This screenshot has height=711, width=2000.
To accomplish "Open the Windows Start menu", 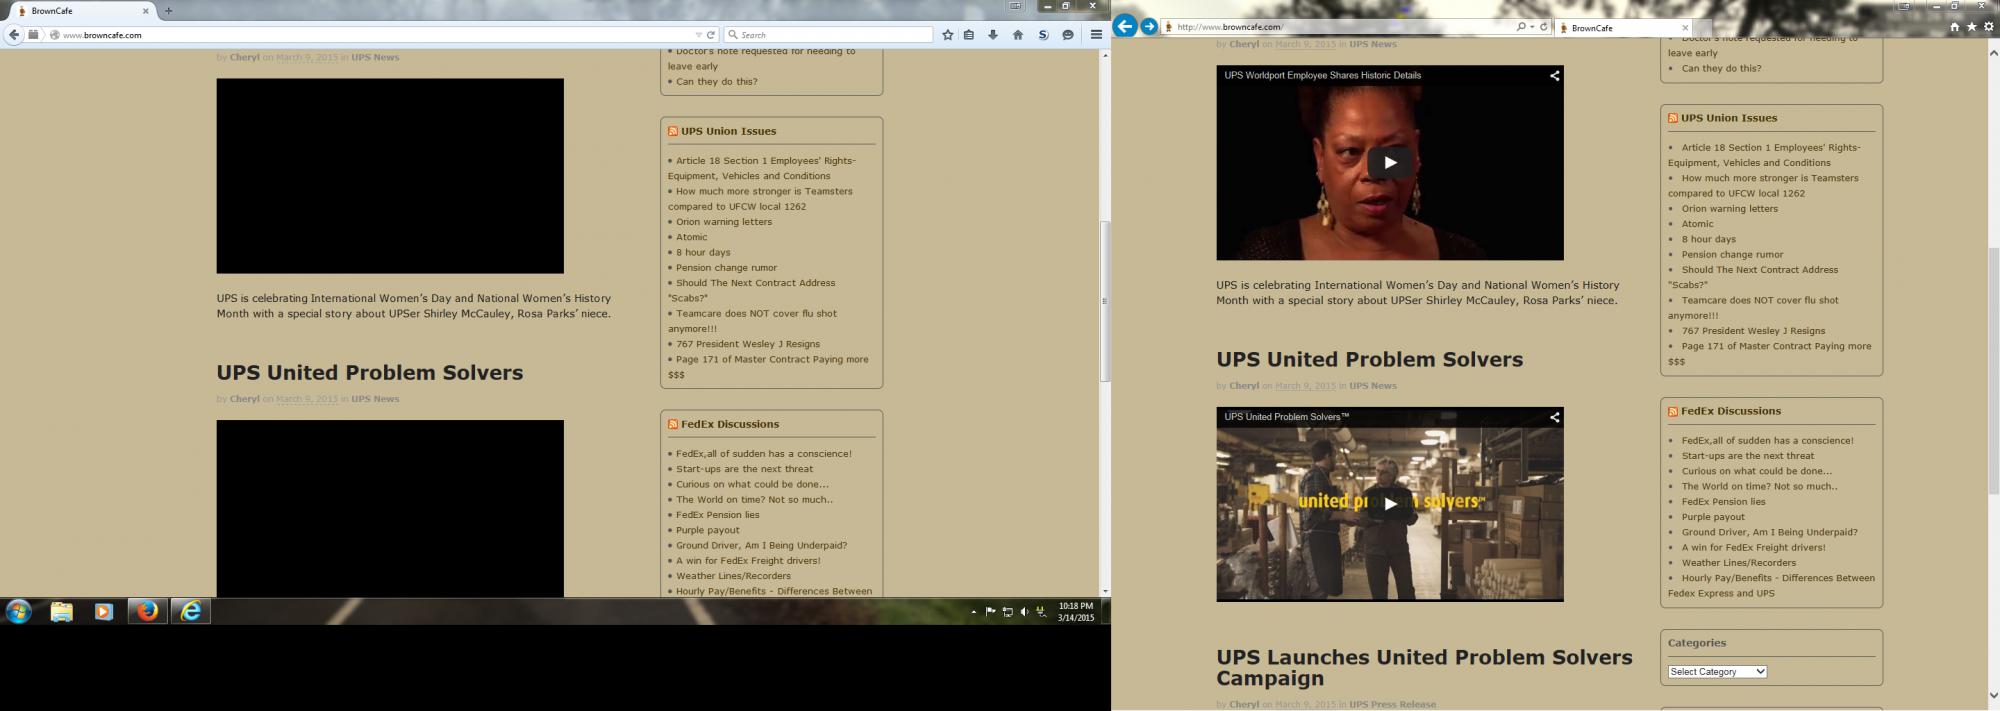I will point(18,611).
